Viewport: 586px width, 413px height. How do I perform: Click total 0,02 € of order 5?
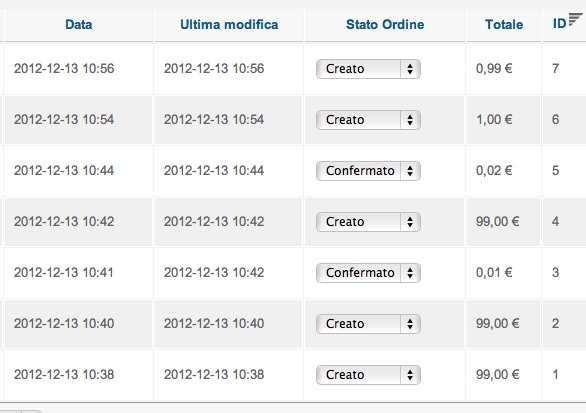(494, 170)
